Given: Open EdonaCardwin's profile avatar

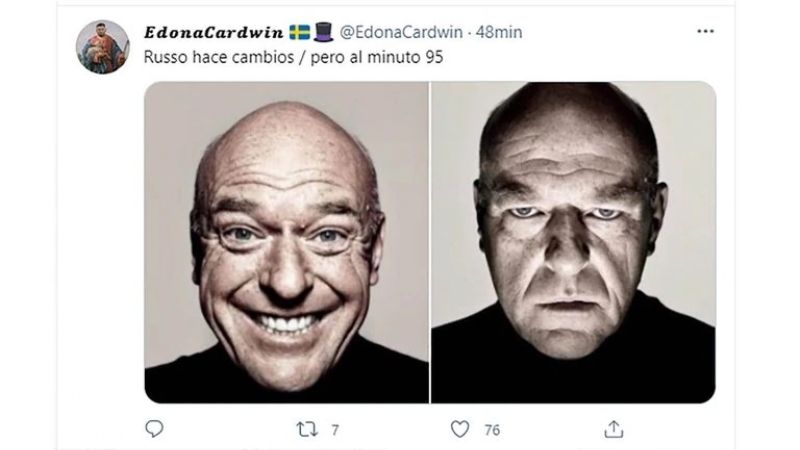Looking at the screenshot, I should 103,46.
